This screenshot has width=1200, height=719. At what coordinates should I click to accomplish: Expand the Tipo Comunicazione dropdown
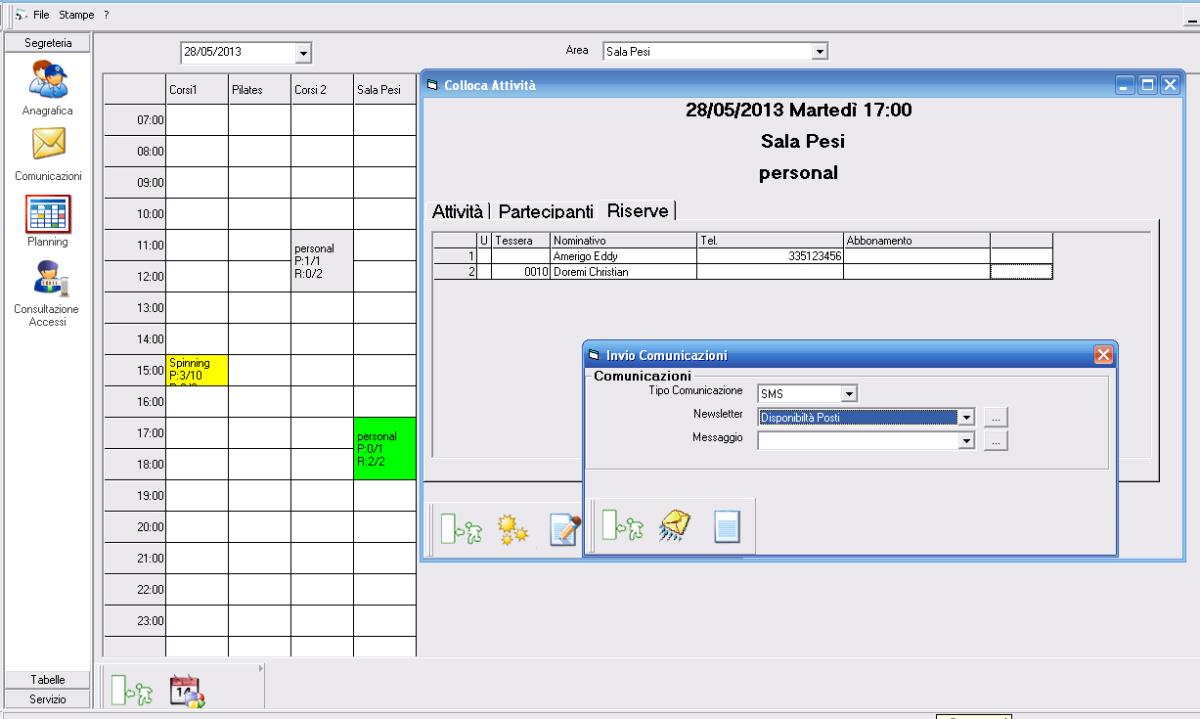pyautogui.click(x=849, y=394)
